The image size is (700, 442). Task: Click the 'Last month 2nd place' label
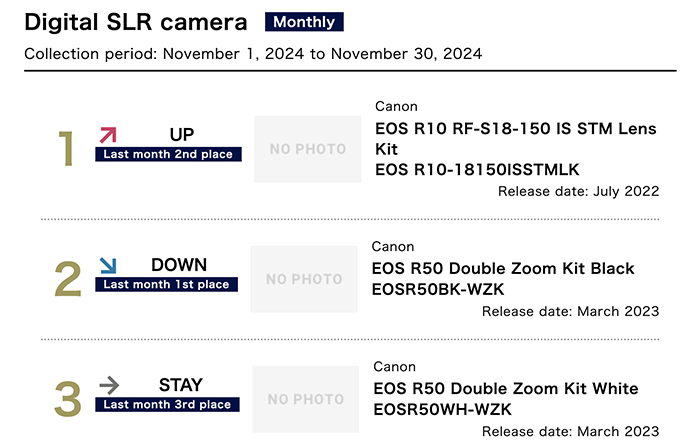pos(168,154)
